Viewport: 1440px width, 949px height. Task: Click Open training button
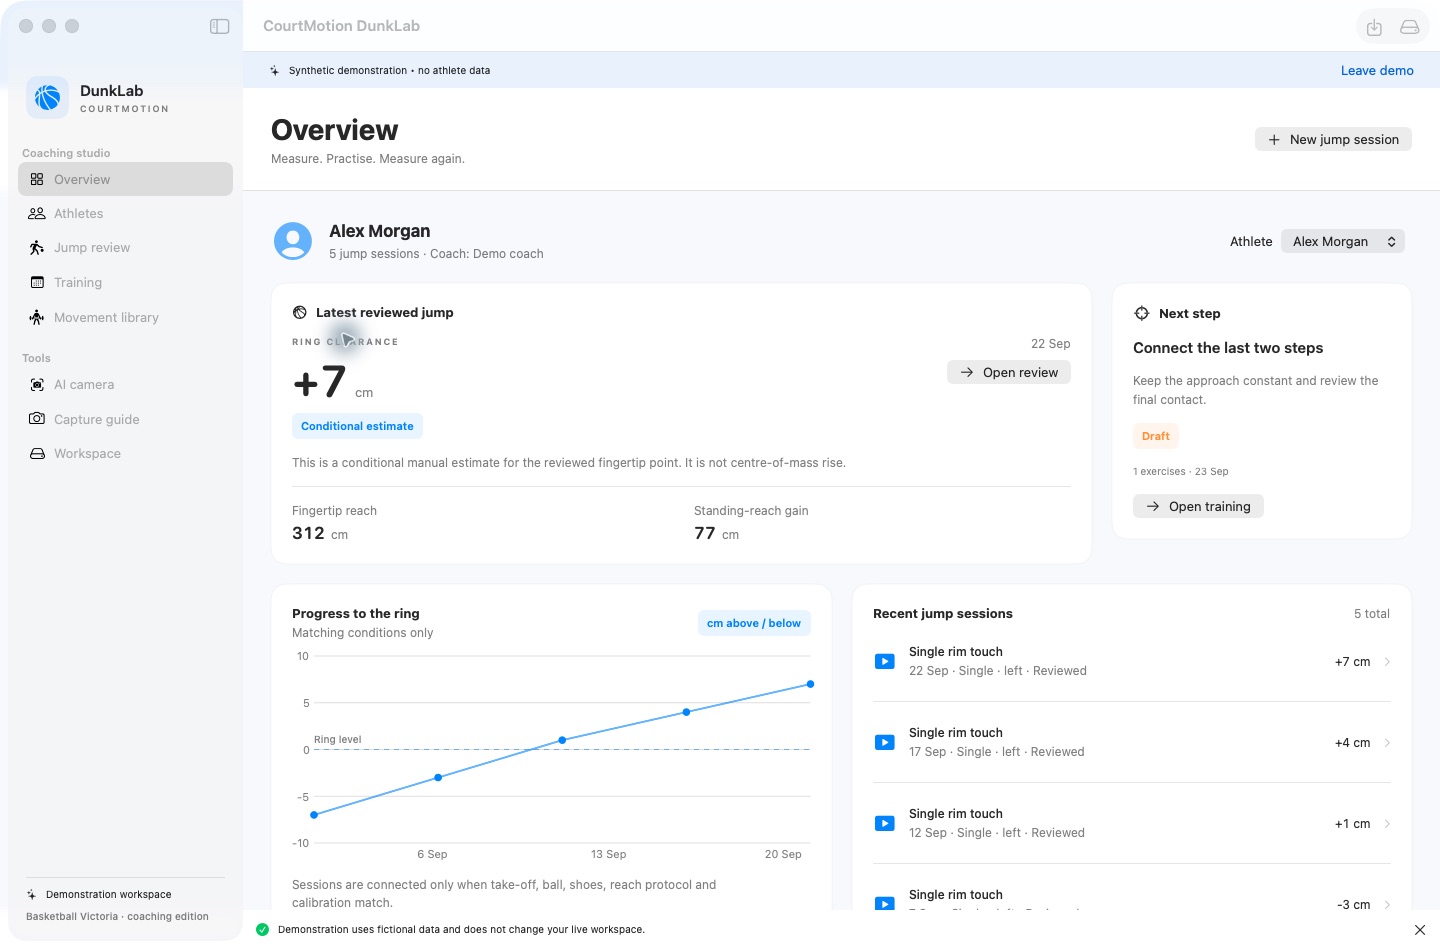point(1198,506)
